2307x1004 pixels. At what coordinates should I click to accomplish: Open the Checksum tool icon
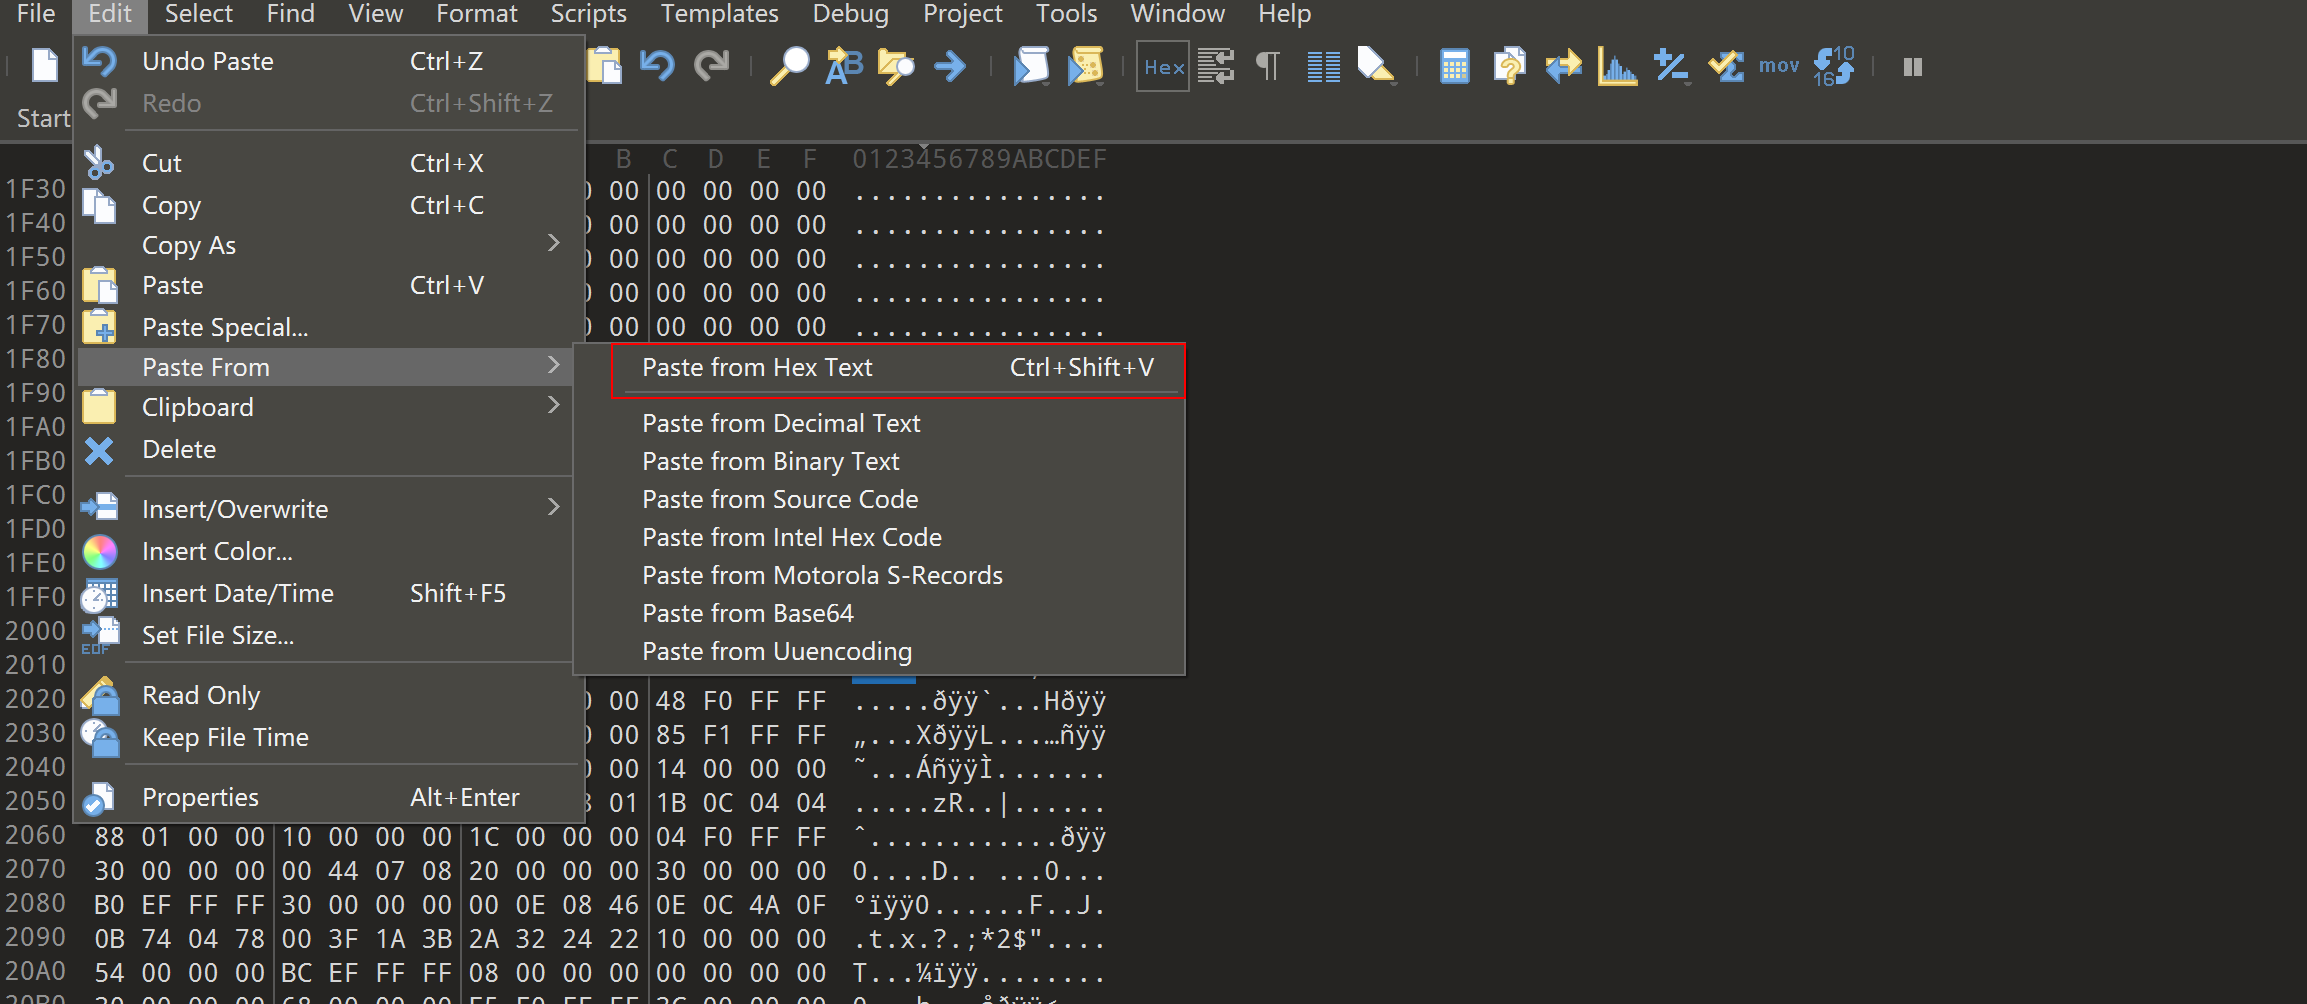tap(1726, 67)
